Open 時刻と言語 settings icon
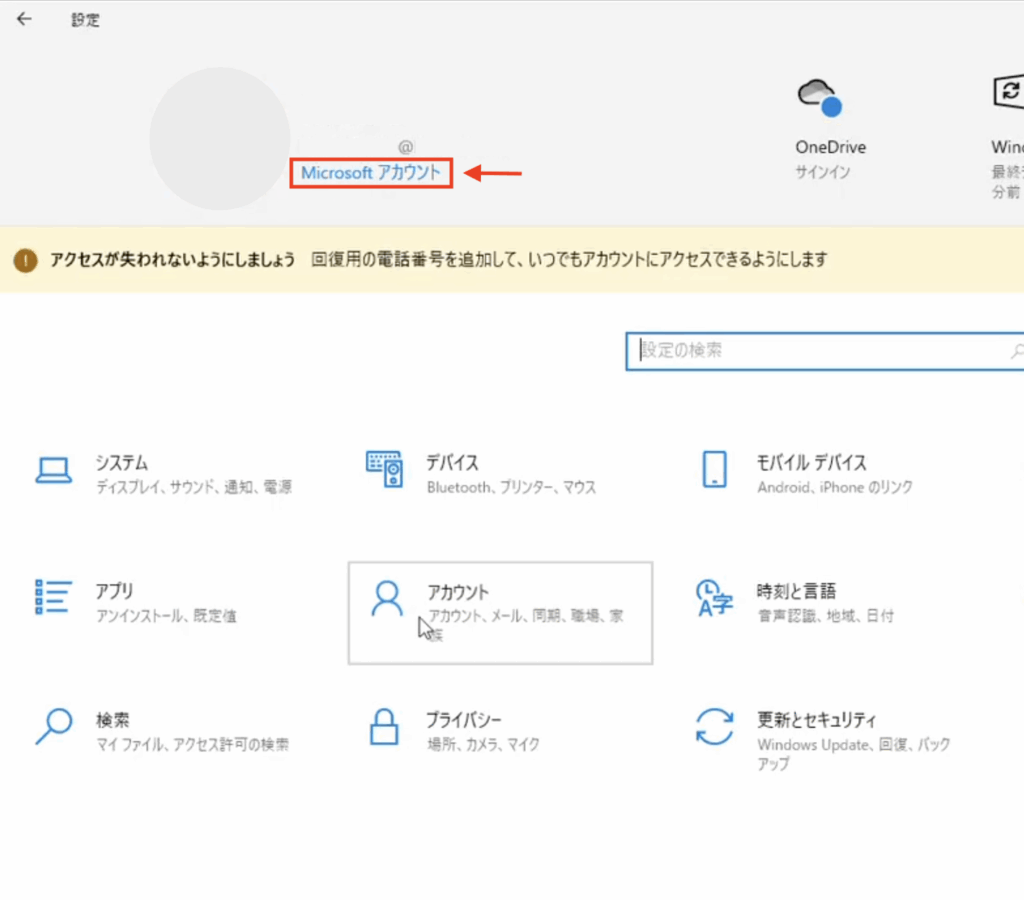This screenshot has width=1024, height=900. [714, 598]
